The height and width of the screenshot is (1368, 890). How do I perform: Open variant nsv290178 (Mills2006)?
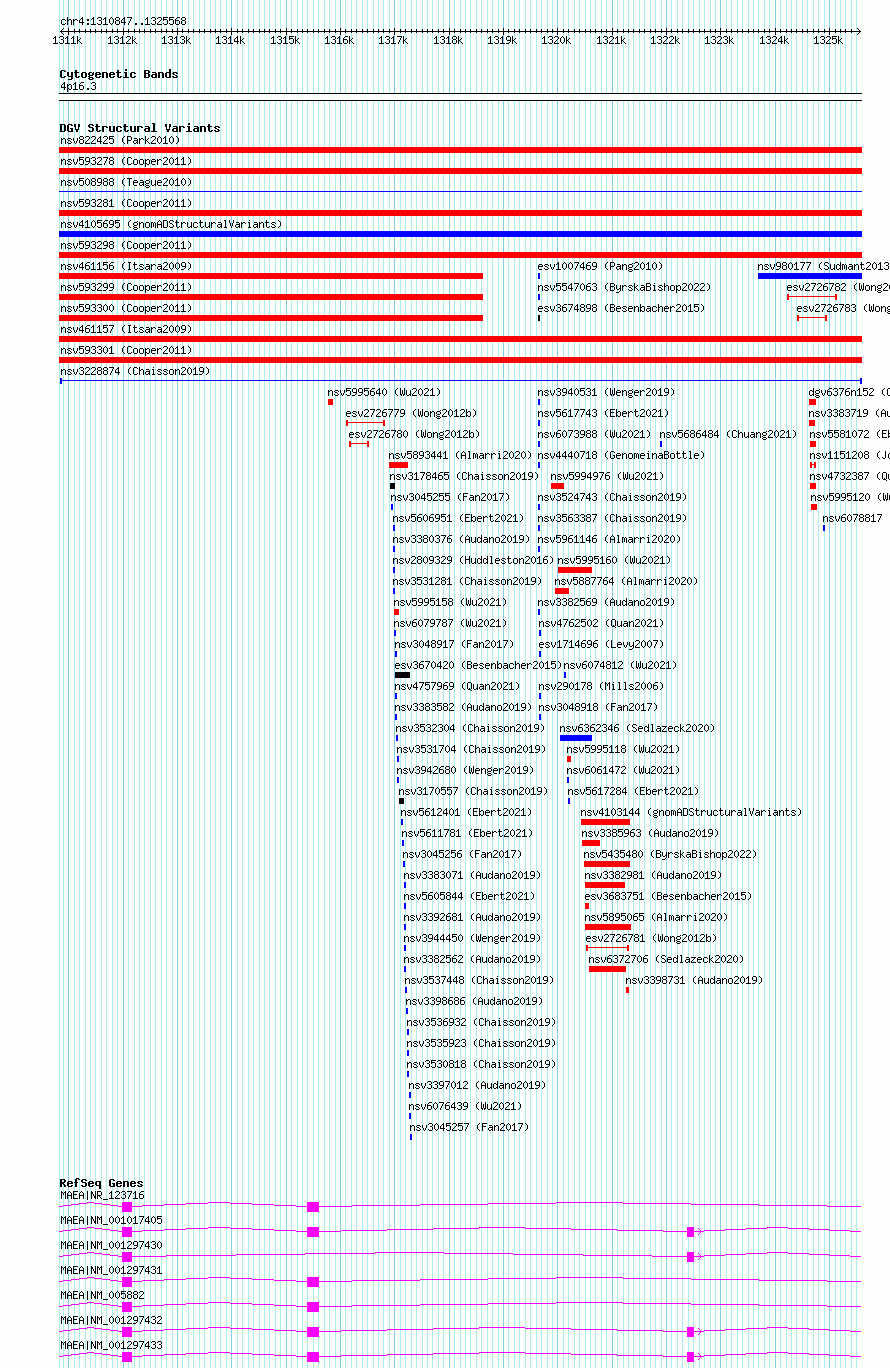(600, 686)
